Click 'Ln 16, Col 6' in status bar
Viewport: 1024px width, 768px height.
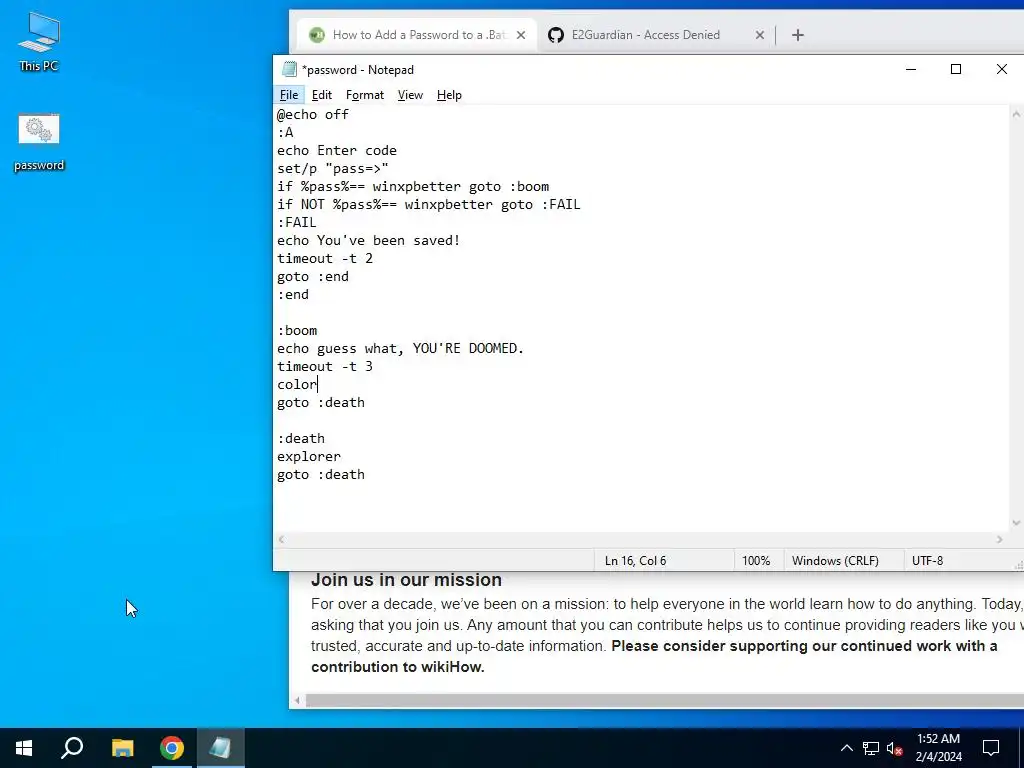(635, 560)
